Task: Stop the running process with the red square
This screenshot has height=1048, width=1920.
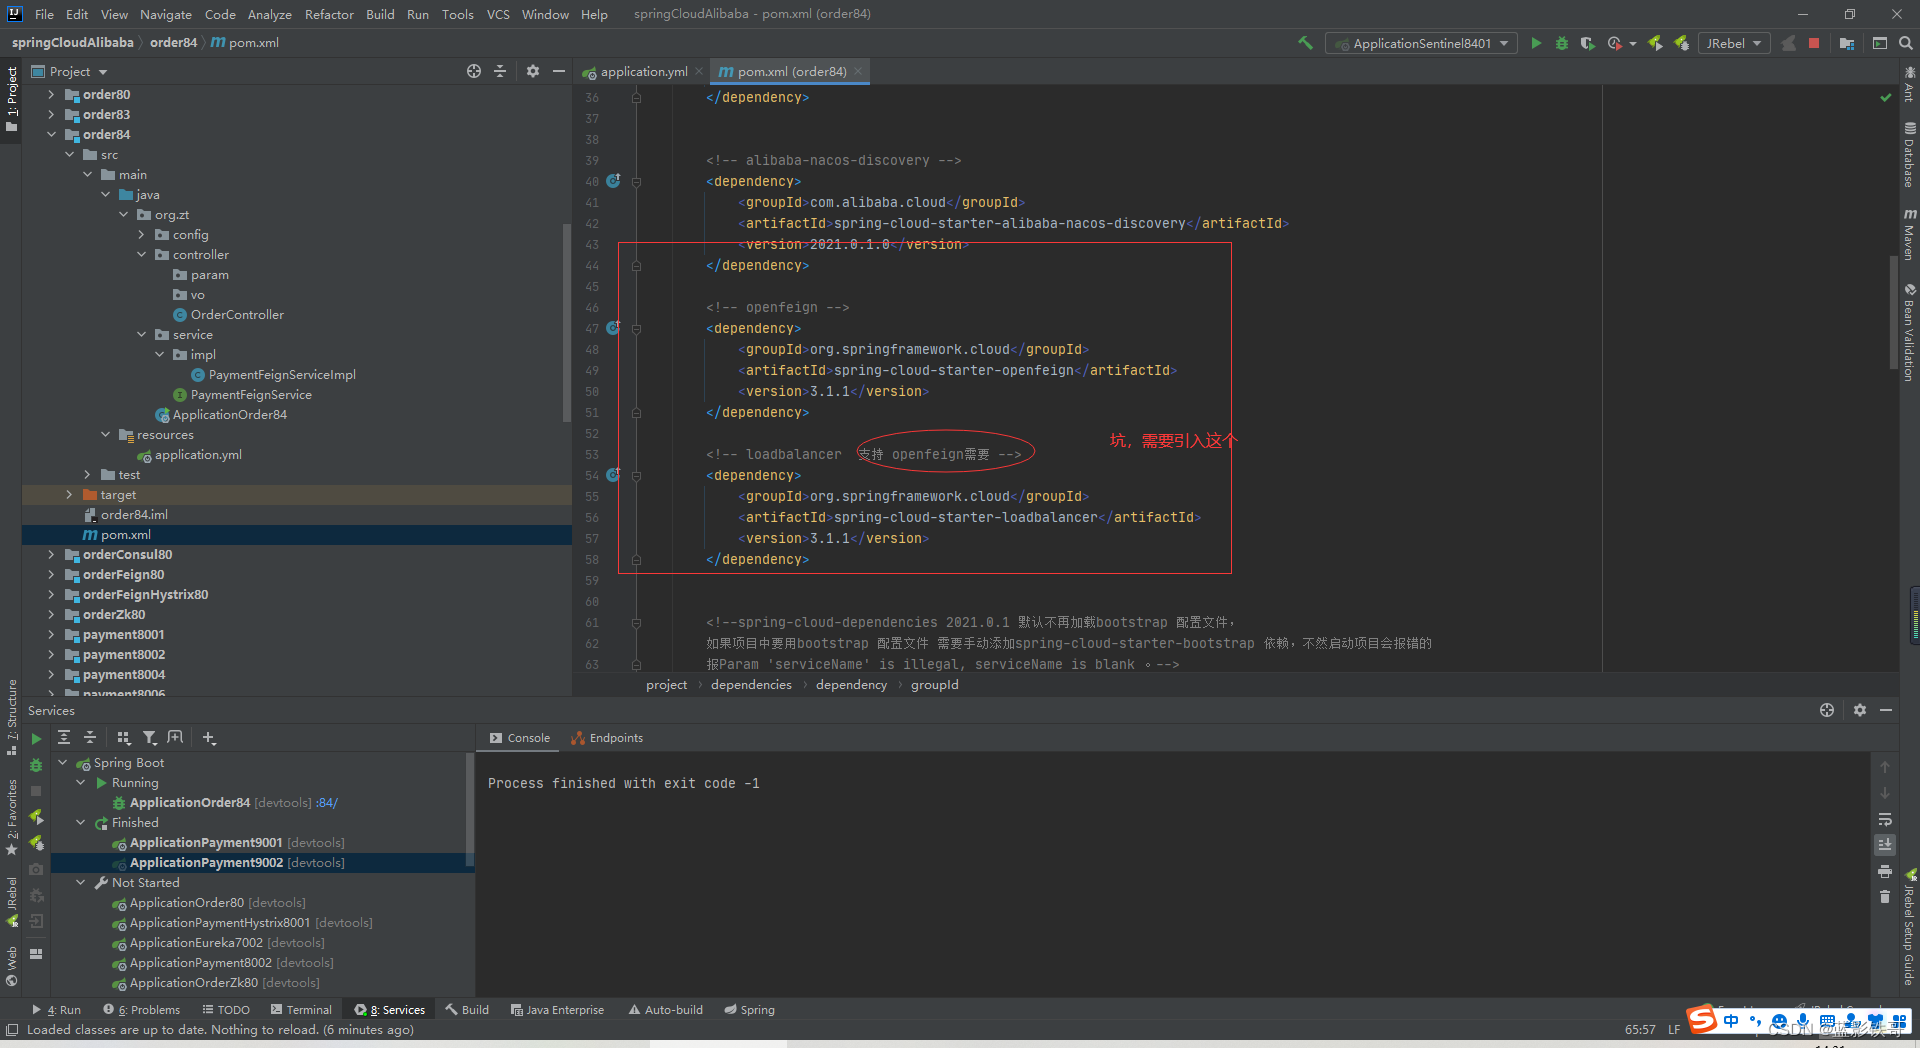Action: [x=1814, y=43]
